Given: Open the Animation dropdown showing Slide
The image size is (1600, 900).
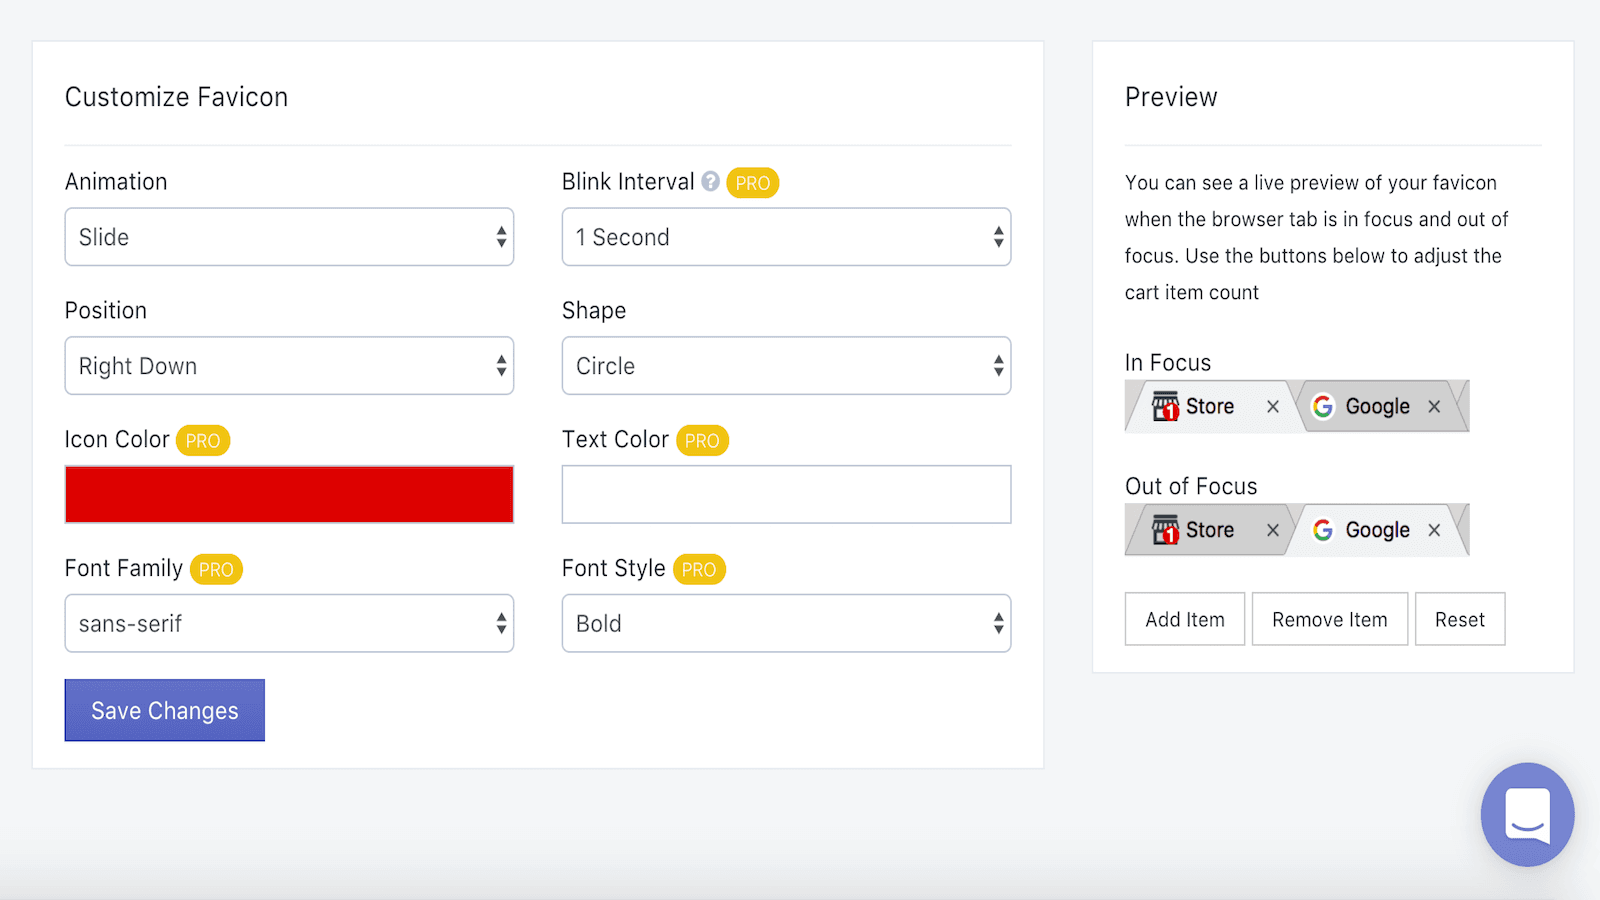Looking at the screenshot, I should coord(289,237).
